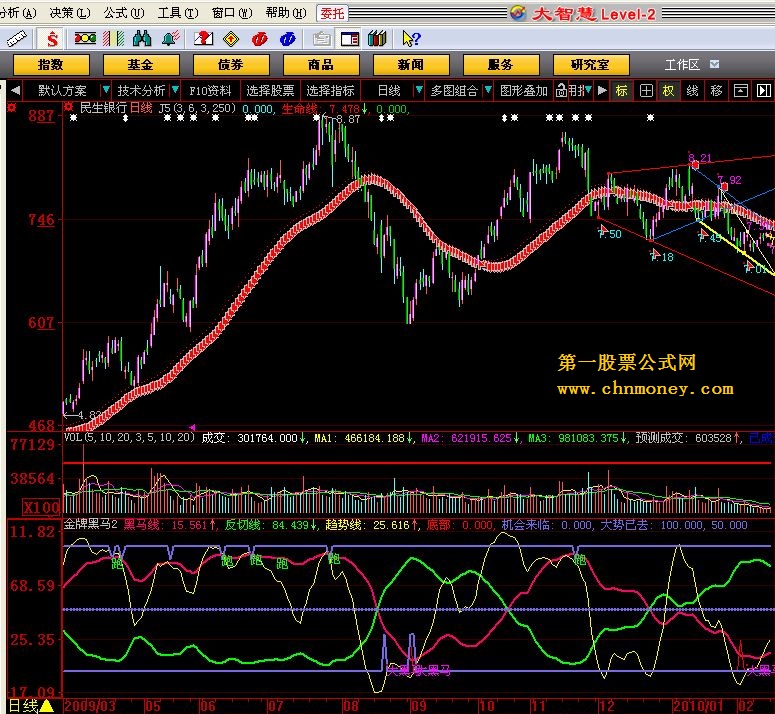Open the books library icon

[x=377, y=39]
